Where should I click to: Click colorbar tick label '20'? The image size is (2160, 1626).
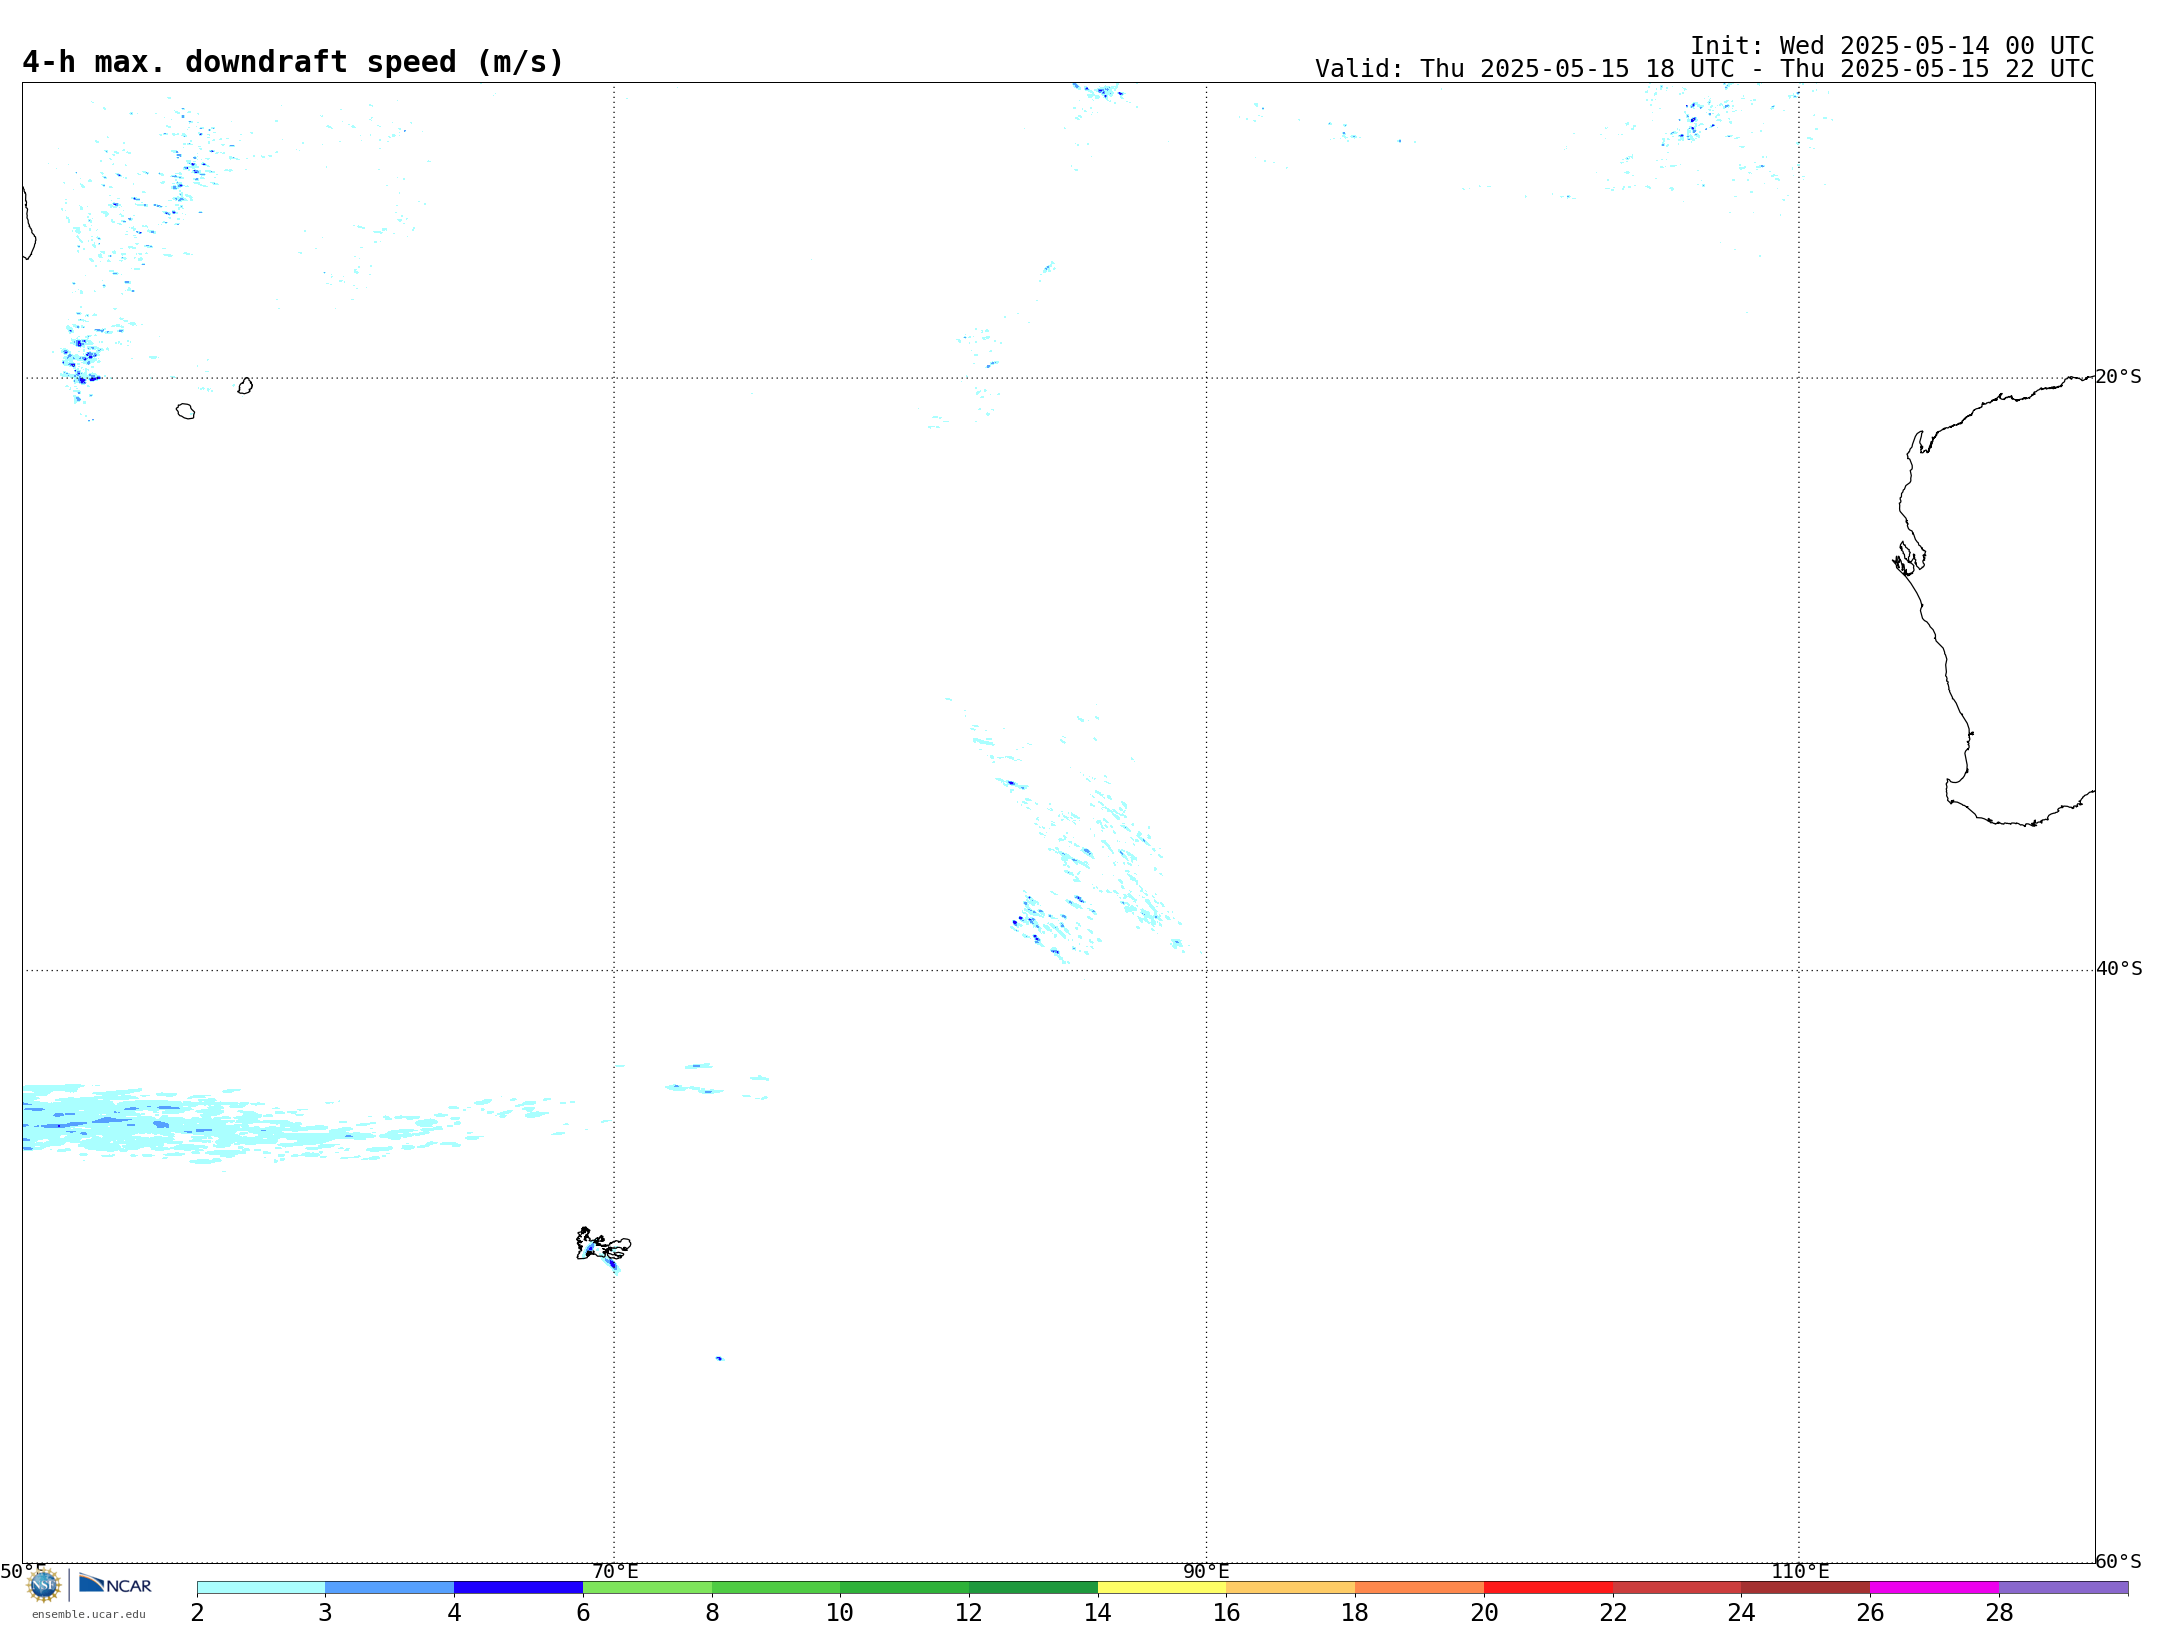click(1484, 1612)
